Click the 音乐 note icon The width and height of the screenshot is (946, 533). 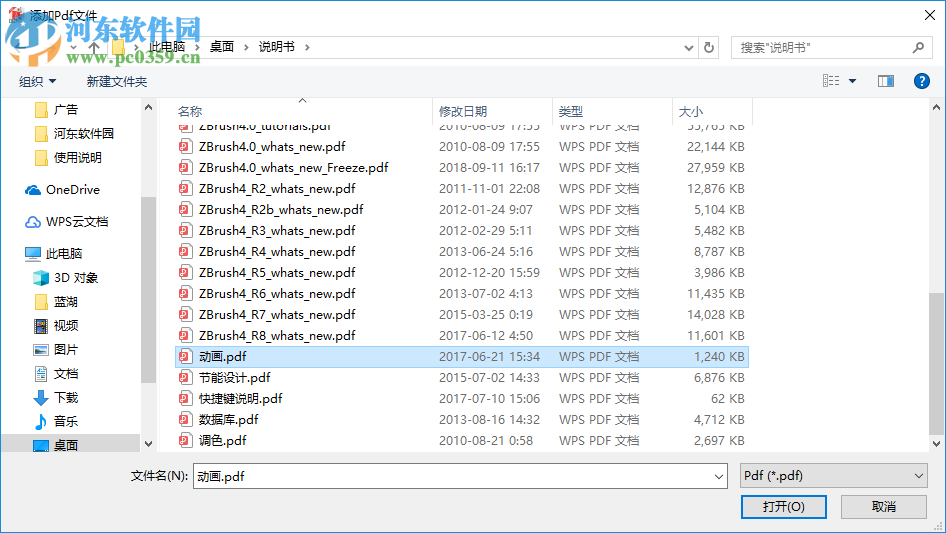coord(41,421)
